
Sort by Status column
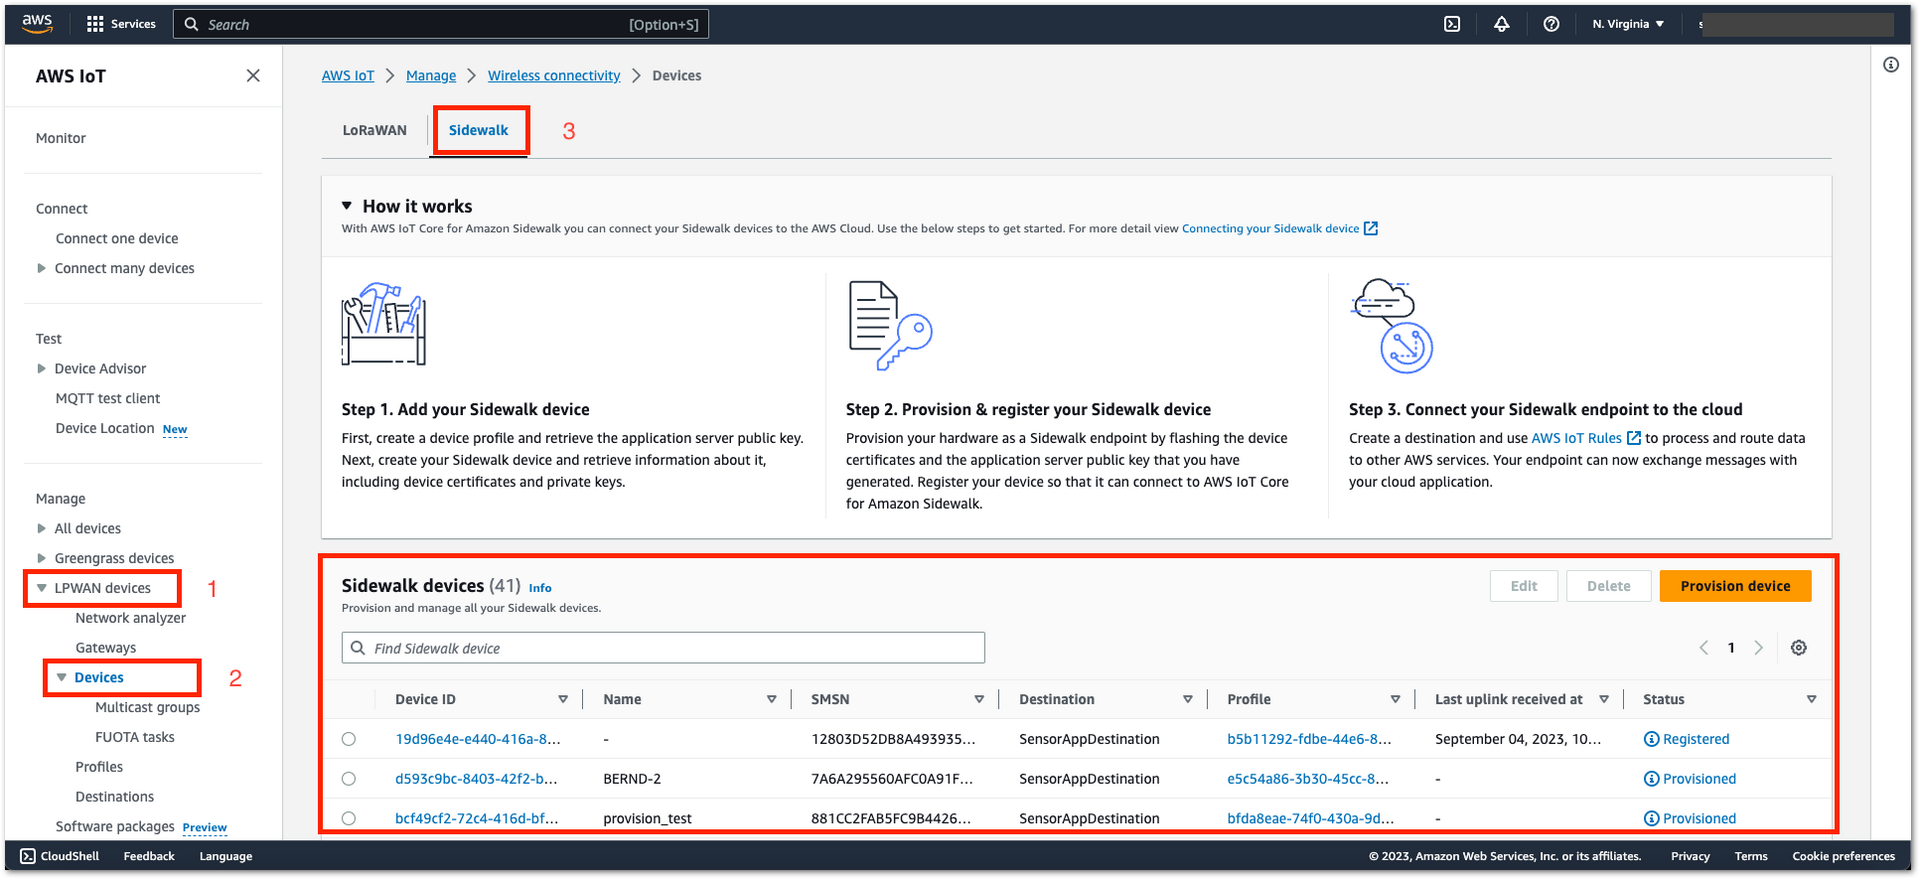[x=1811, y=699]
